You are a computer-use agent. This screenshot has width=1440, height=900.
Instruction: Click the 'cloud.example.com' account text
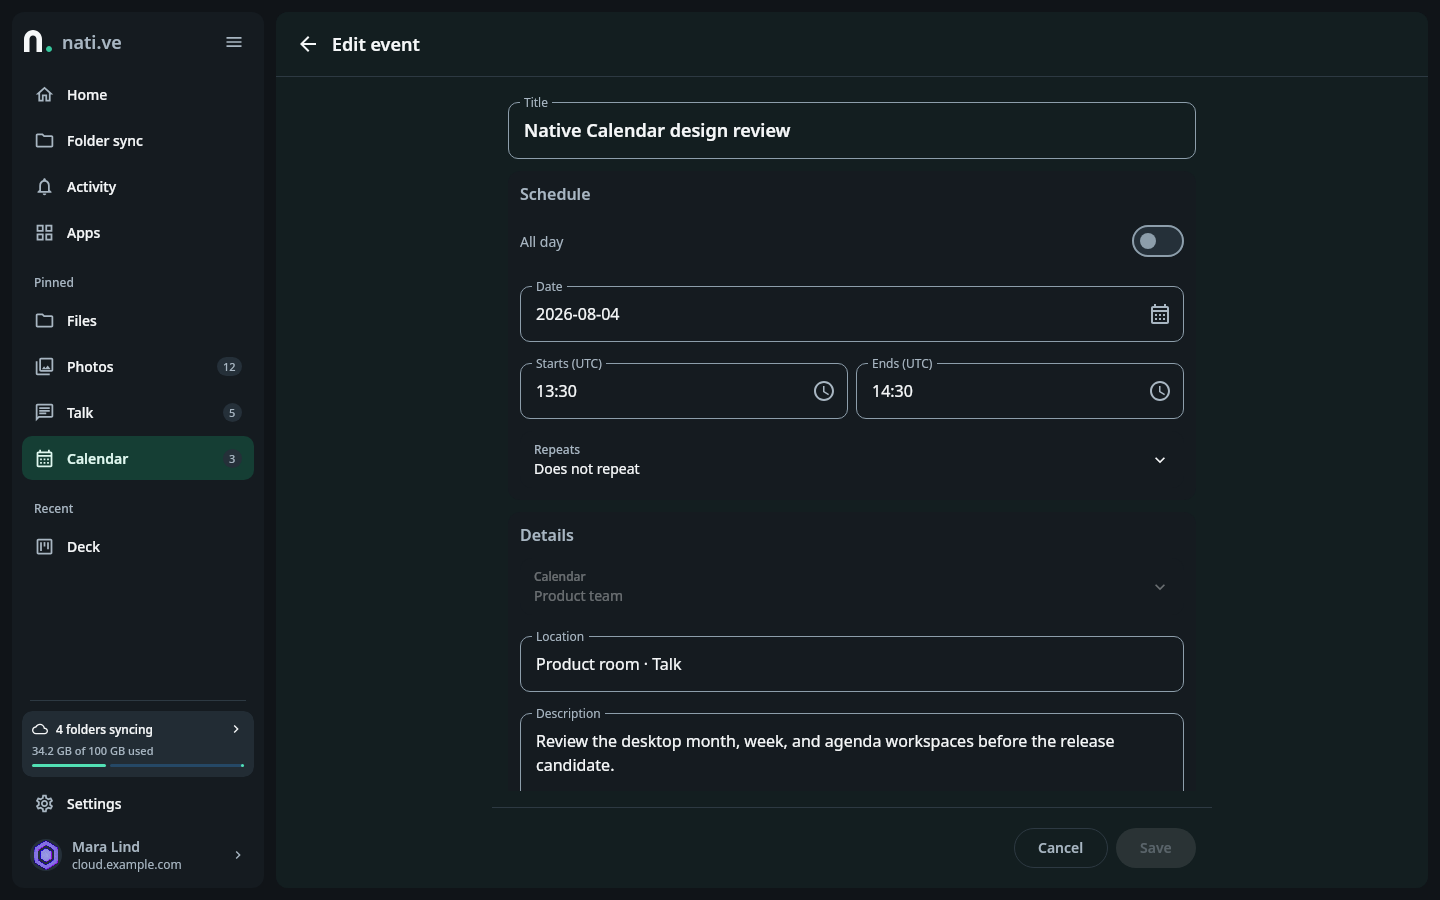127,865
